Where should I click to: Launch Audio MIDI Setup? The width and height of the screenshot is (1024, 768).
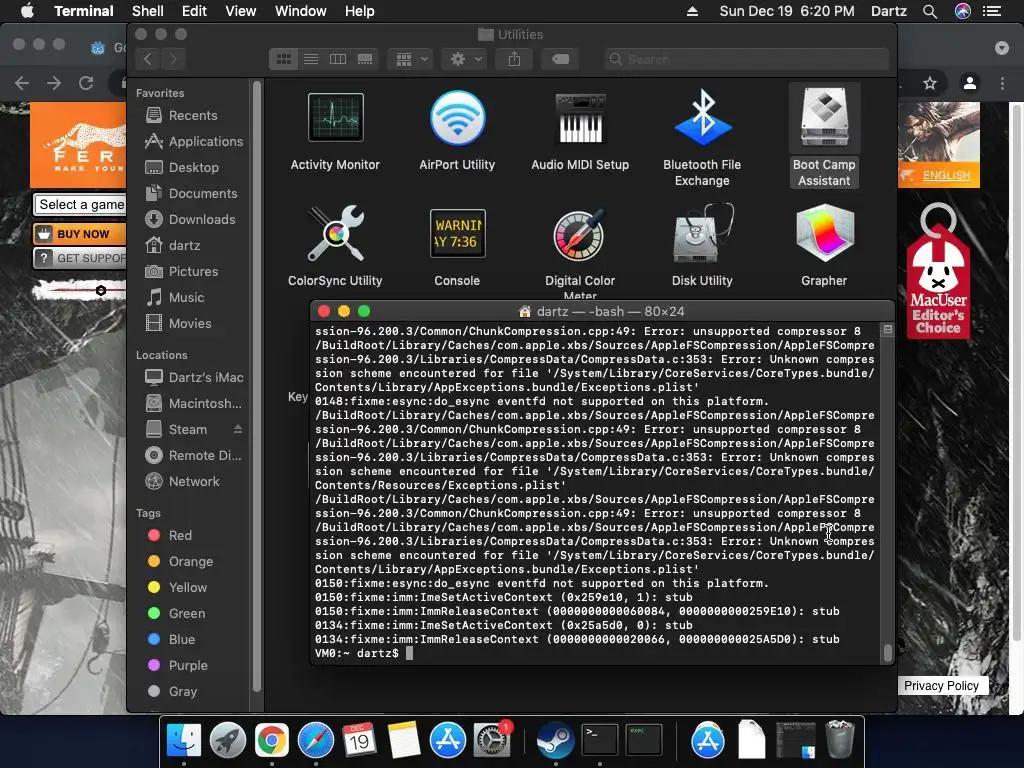click(x=580, y=118)
